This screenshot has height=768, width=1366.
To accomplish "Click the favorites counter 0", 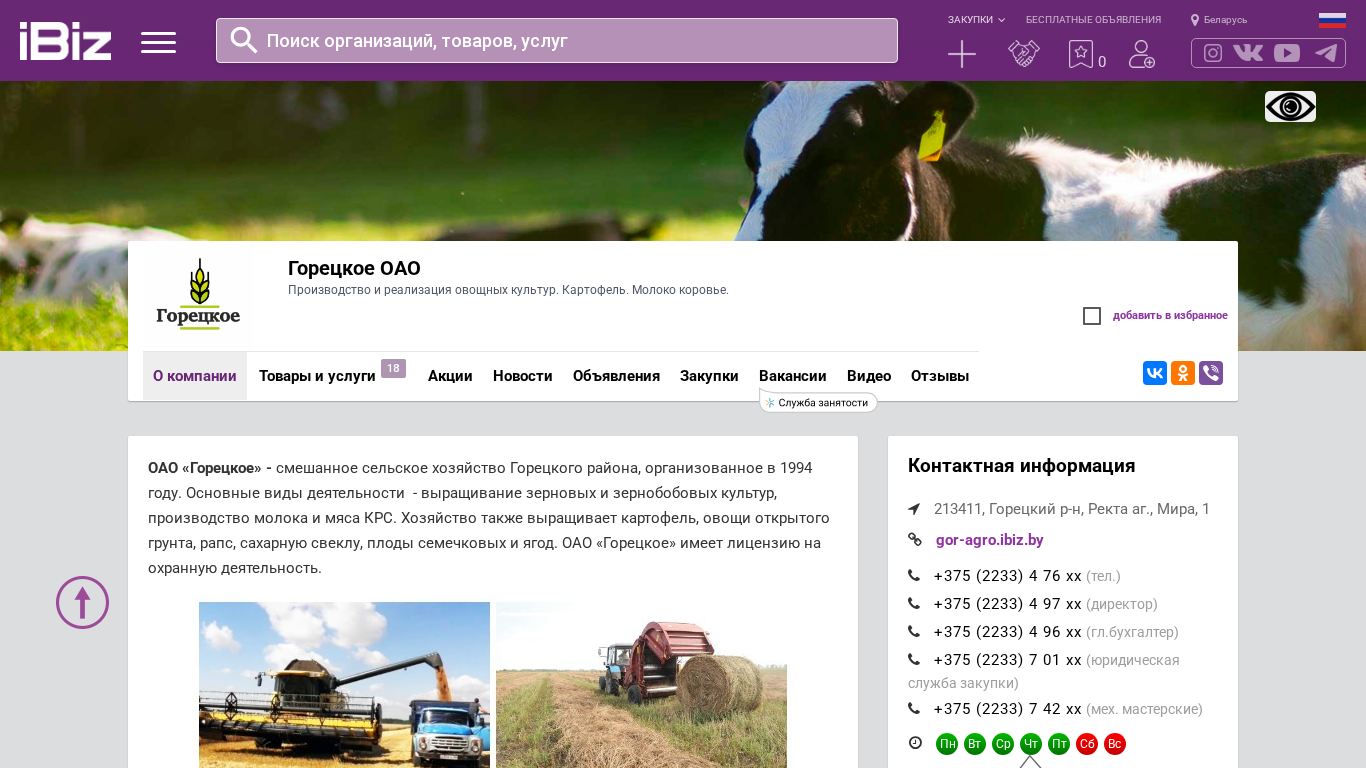I will [x=1102, y=62].
